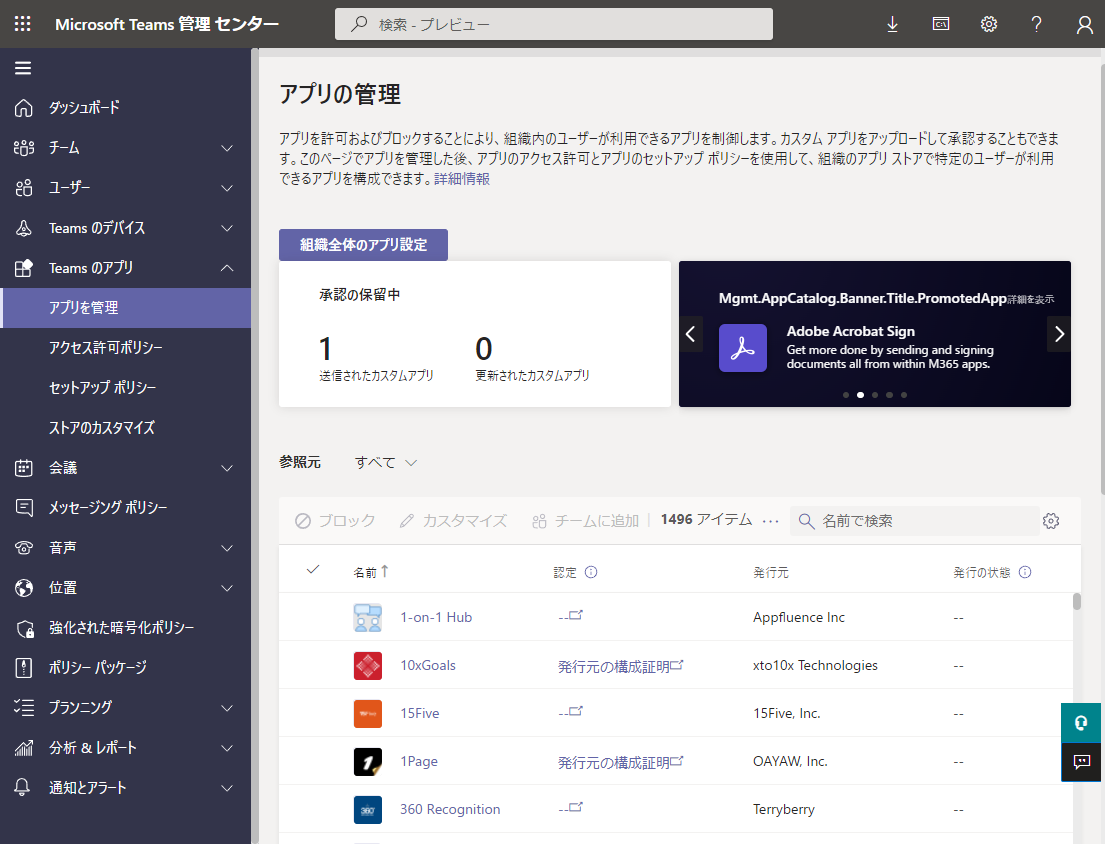The image size is (1105, 844).
Task: Open the 参照元 すべて dropdown
Action: [x=386, y=463]
